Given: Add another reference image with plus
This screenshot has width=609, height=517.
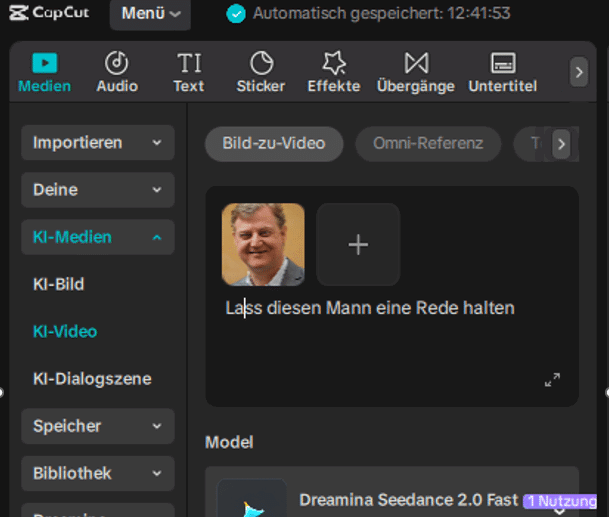Looking at the screenshot, I should pyautogui.click(x=358, y=245).
